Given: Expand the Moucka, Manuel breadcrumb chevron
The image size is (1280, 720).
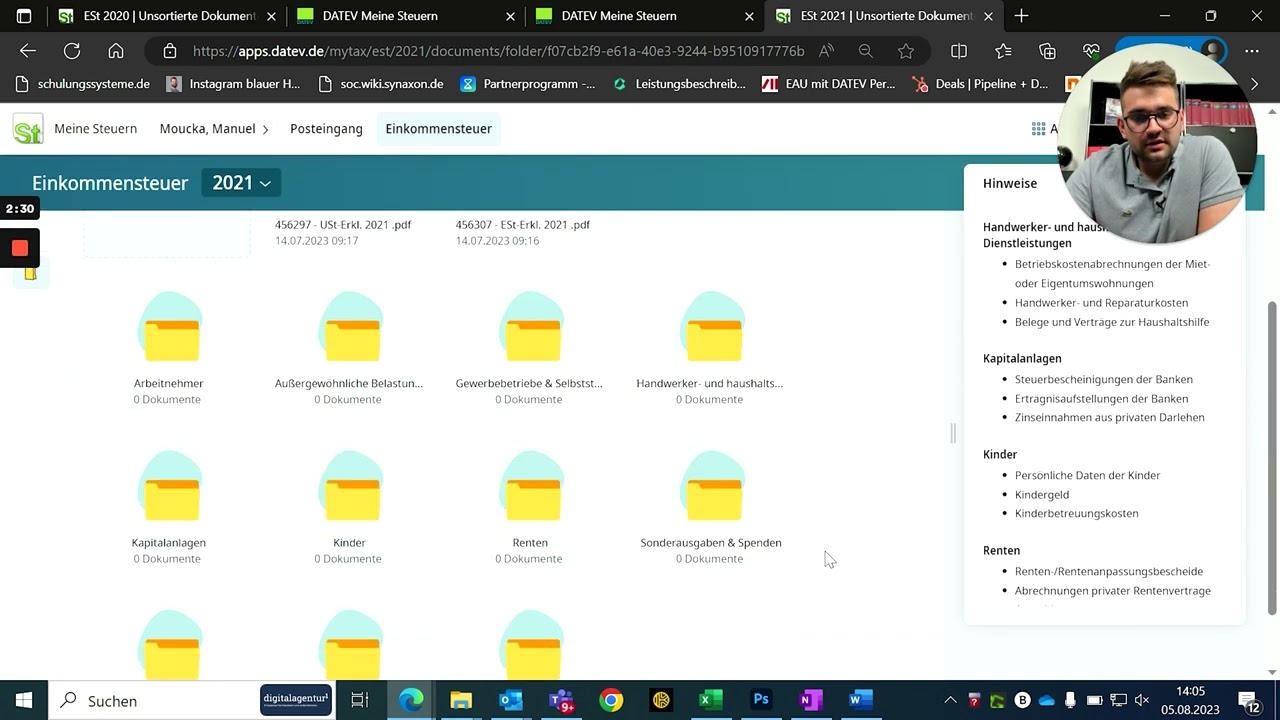Looking at the screenshot, I should coord(266,129).
